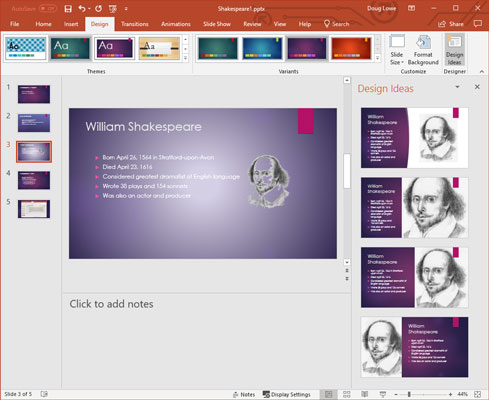Switch to the Slide Show tab
This screenshot has height=400, width=489.
(217, 24)
